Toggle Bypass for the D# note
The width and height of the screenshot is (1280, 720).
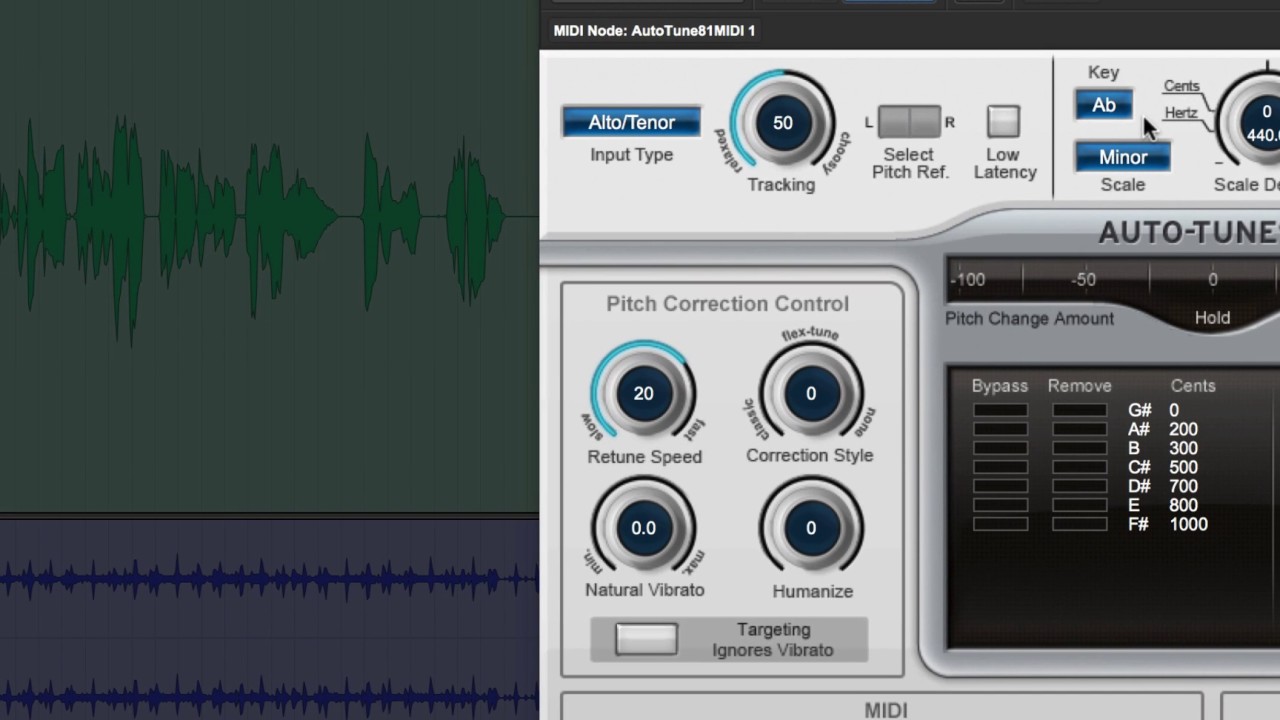1000,486
